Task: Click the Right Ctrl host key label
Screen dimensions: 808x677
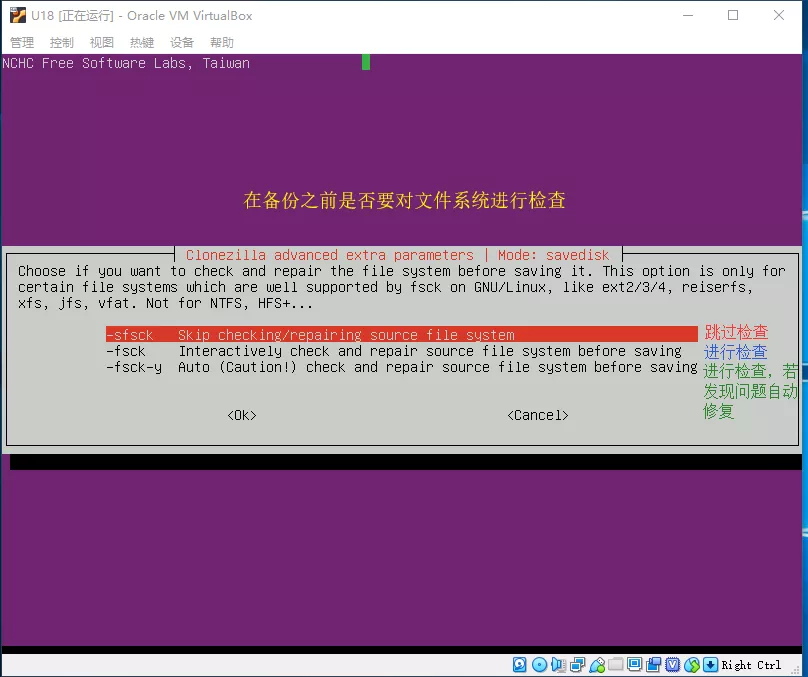Action: [751, 665]
